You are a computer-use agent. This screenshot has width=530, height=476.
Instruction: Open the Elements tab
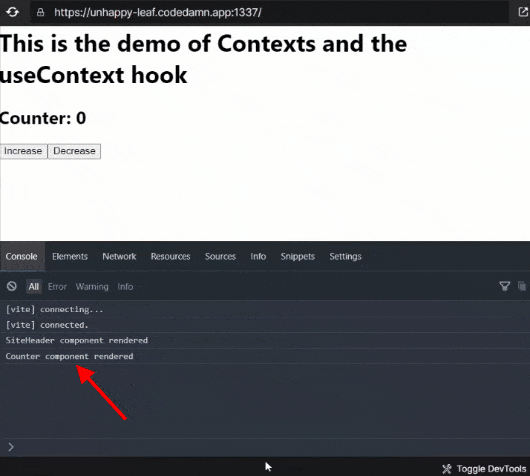[70, 256]
